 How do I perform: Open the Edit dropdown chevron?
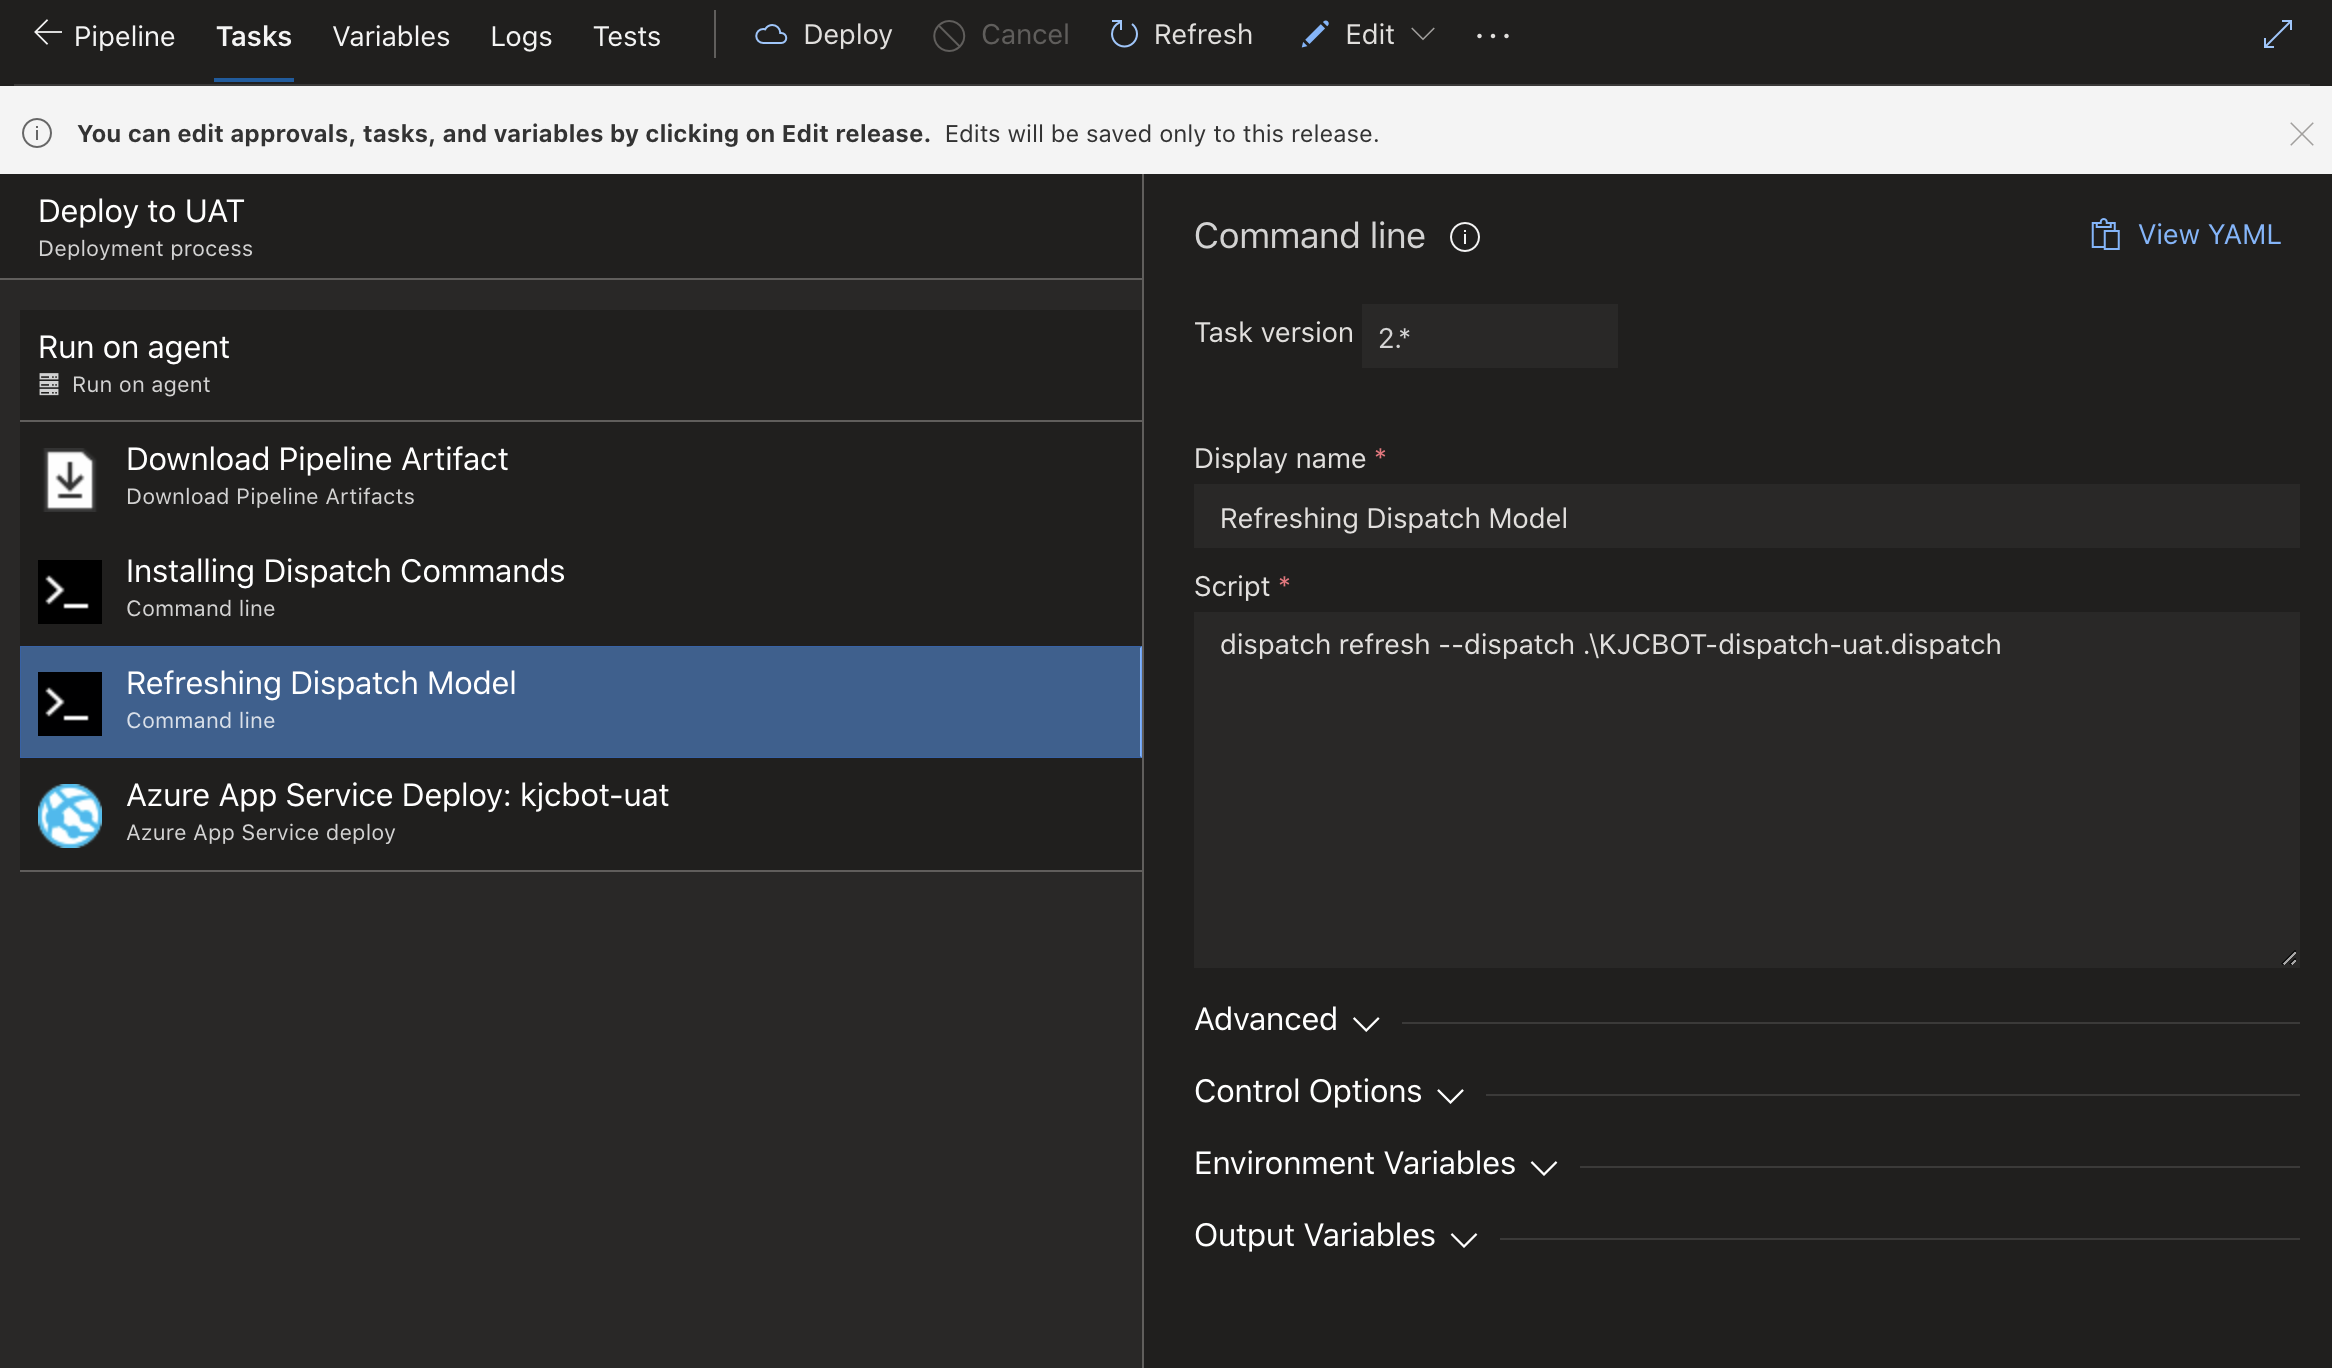pos(1423,35)
